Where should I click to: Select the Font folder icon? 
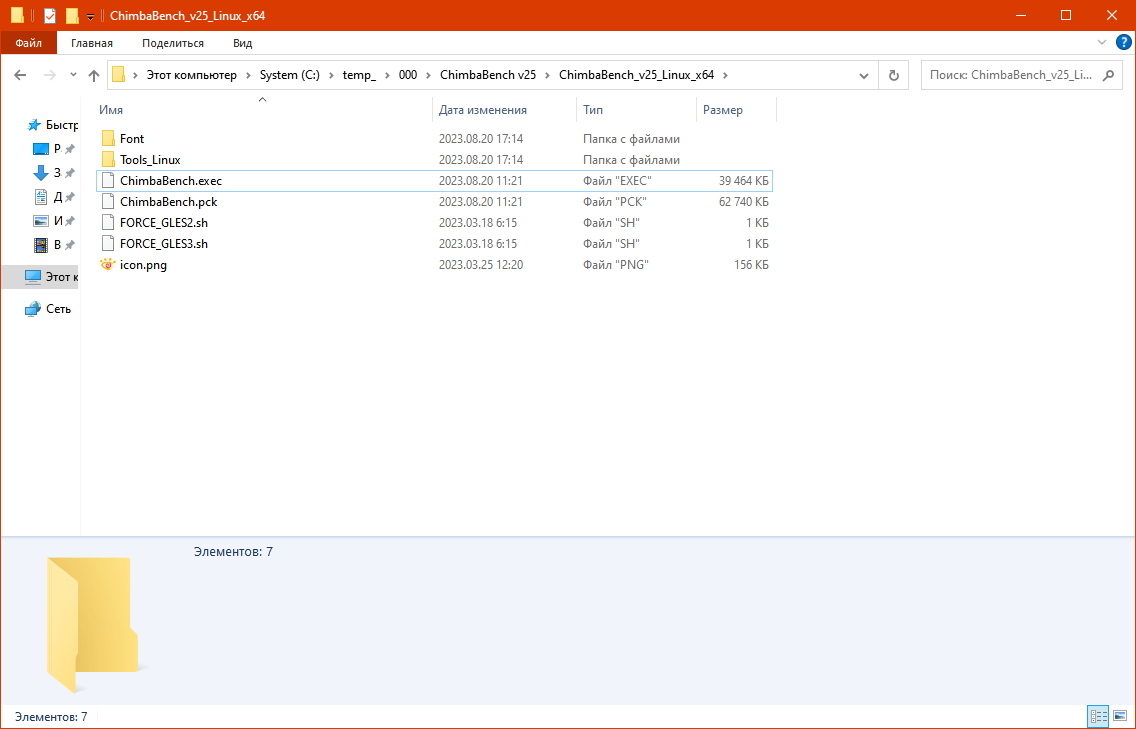point(108,138)
